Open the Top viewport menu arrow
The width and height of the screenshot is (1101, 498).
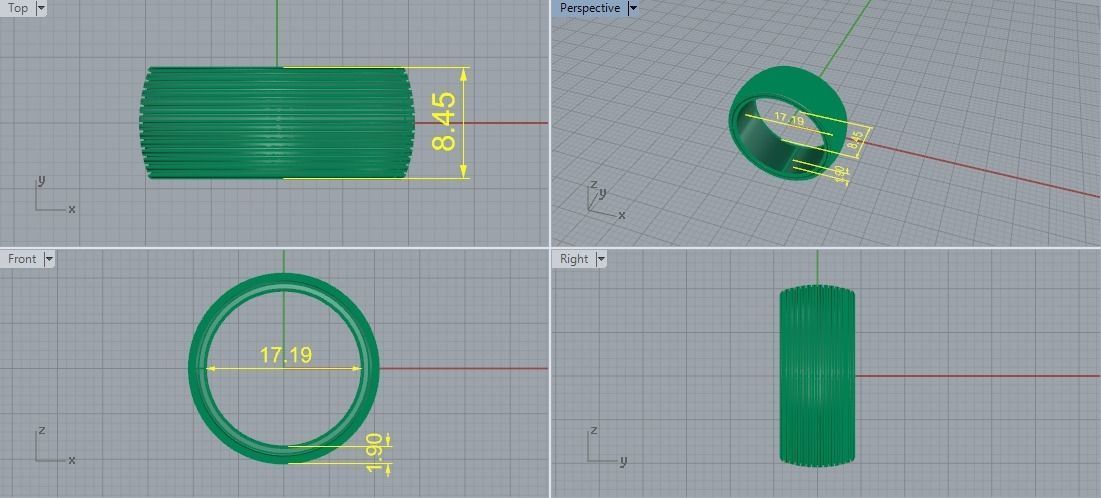pos(40,8)
